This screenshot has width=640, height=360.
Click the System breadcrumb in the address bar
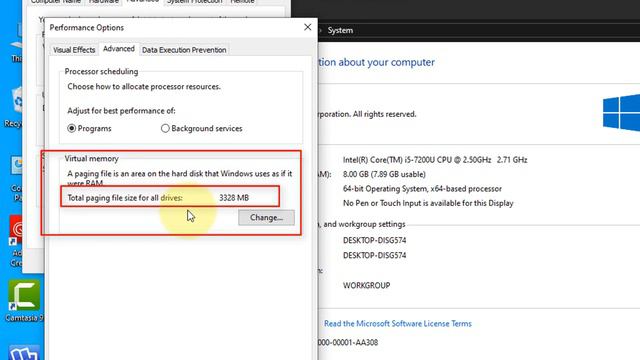click(x=340, y=31)
